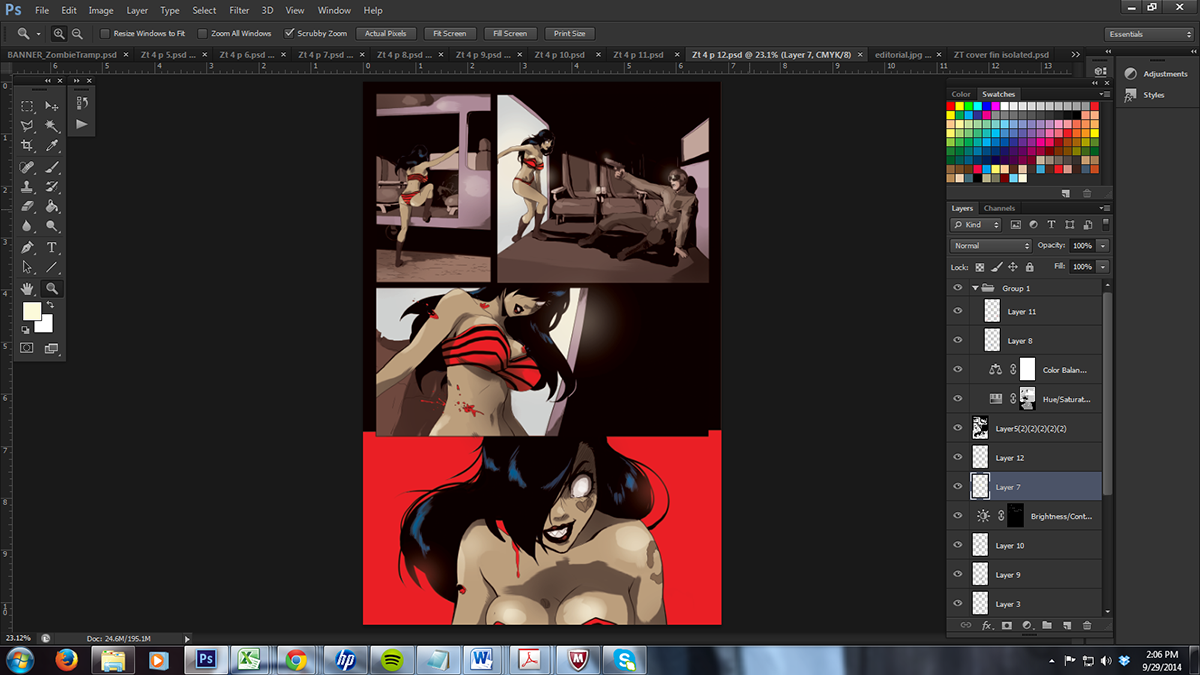Select the Move tool

click(x=52, y=106)
